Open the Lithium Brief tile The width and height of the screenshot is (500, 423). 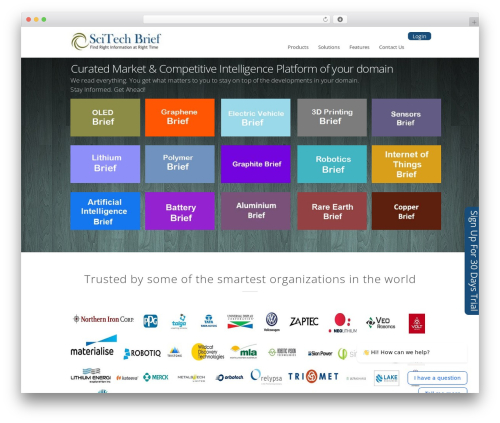pos(105,164)
